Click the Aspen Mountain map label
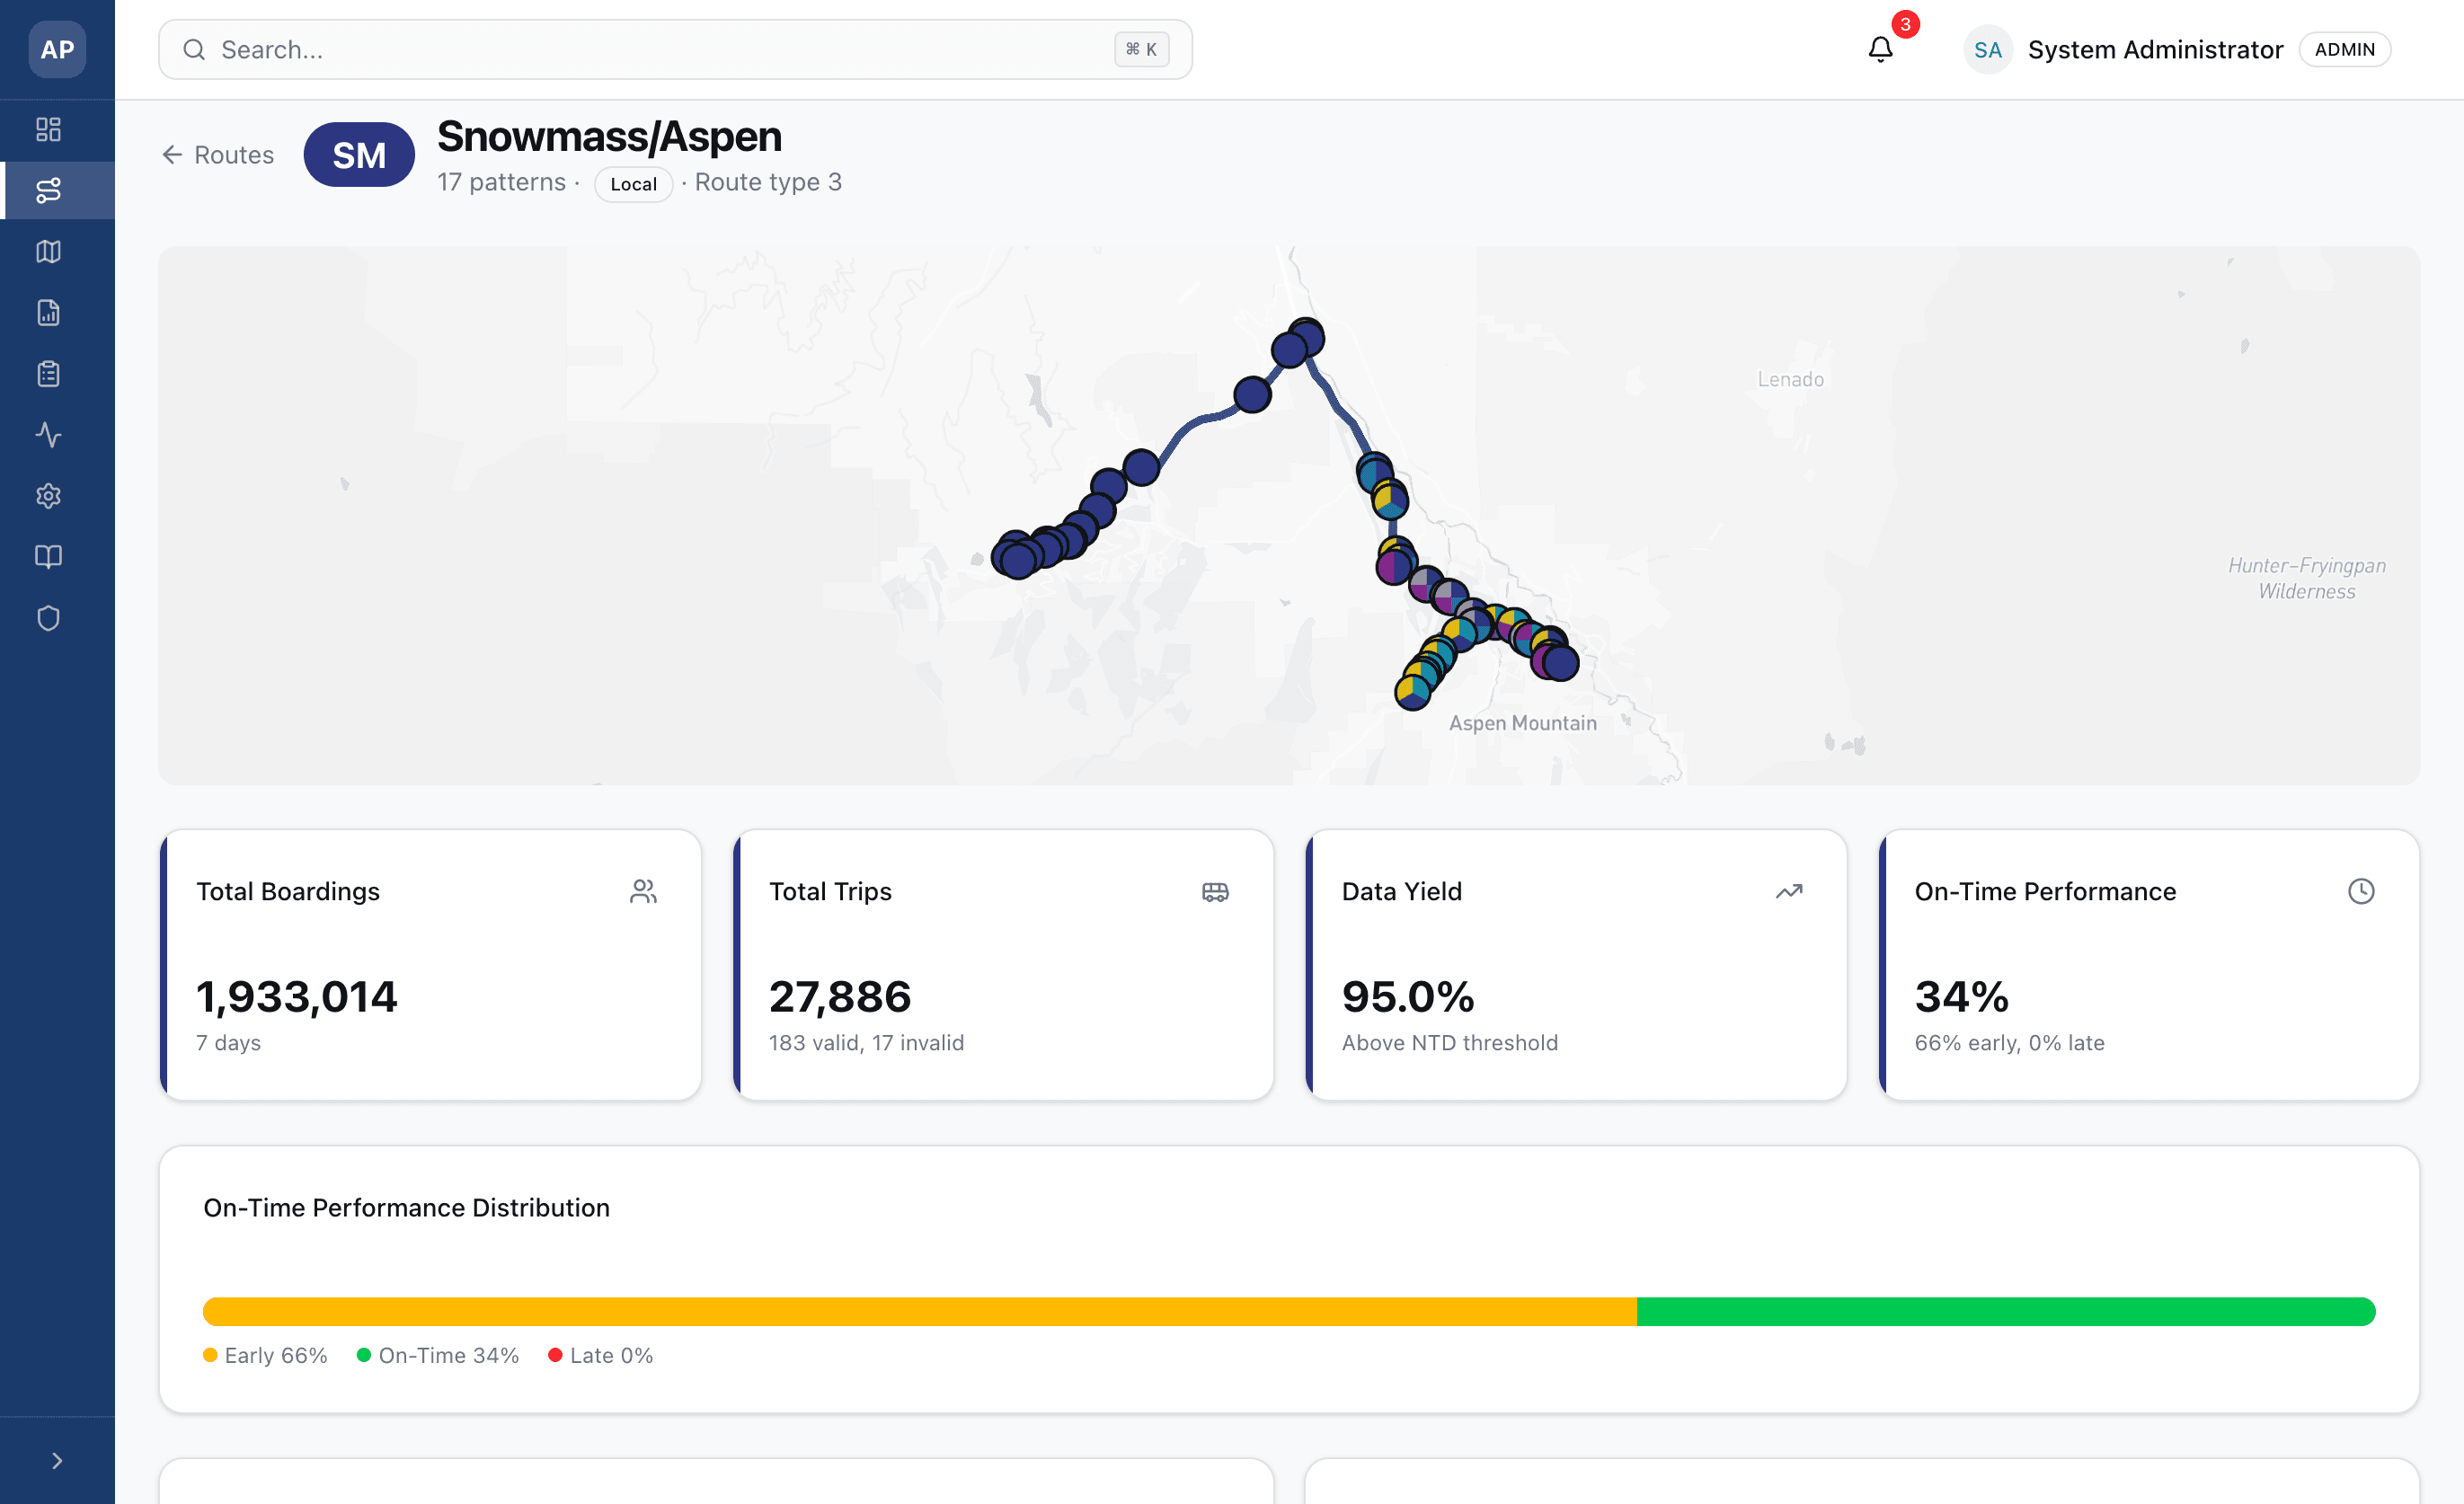The height and width of the screenshot is (1504, 2464). [1523, 723]
